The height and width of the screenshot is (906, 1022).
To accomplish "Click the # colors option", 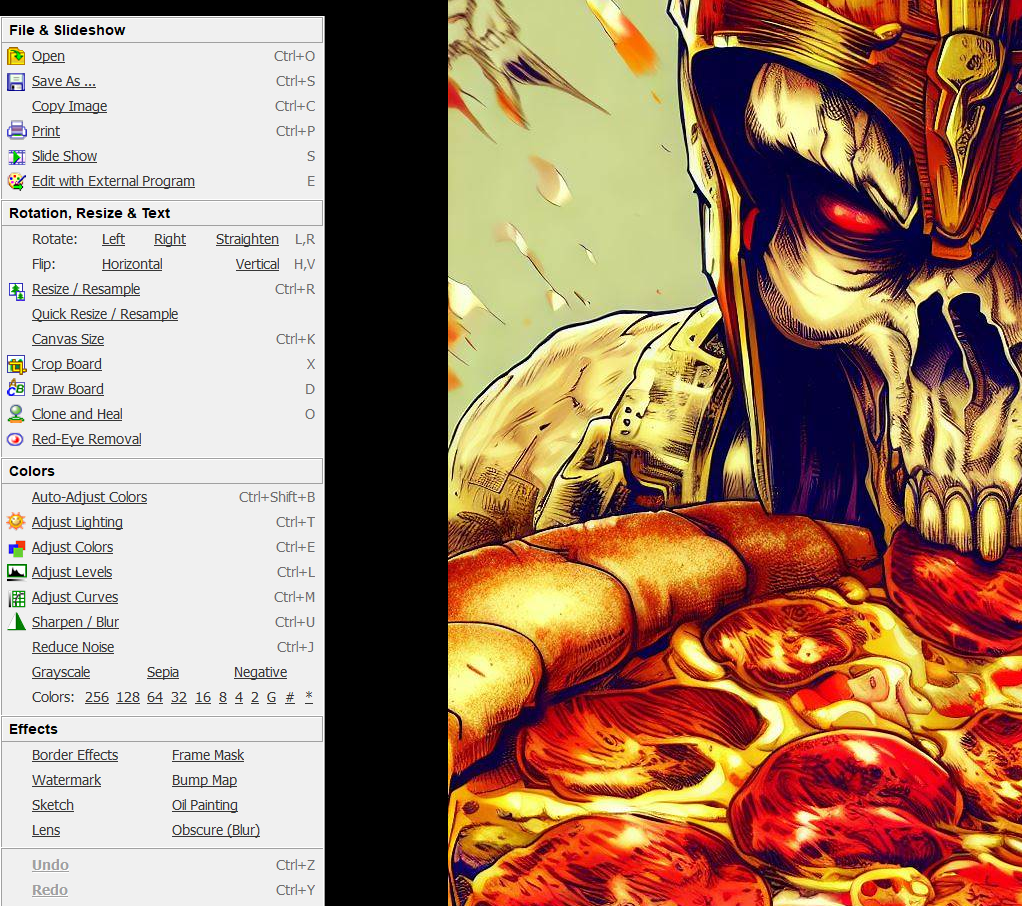I will point(290,697).
